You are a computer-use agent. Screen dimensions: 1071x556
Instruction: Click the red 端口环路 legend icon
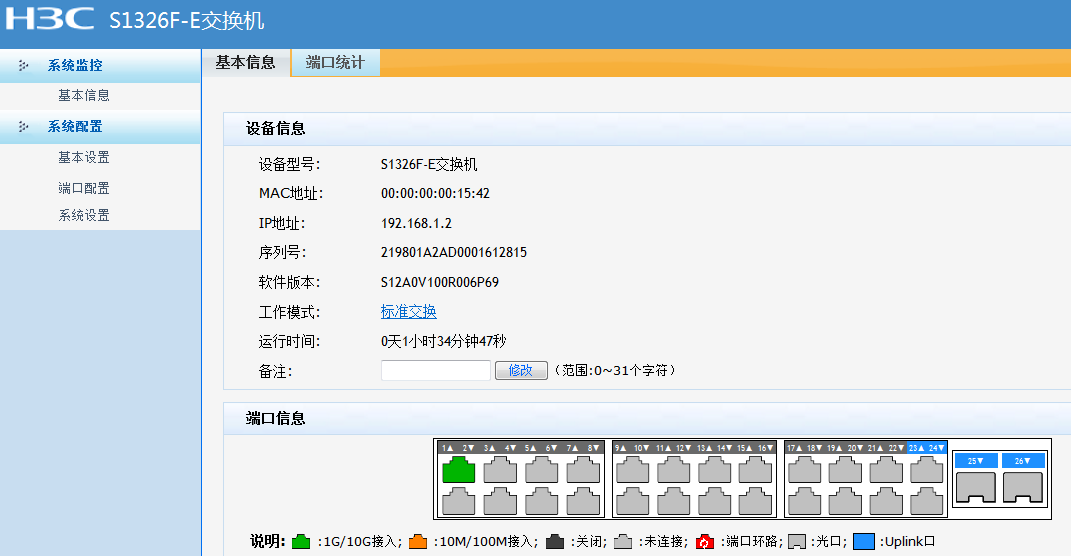point(705,542)
